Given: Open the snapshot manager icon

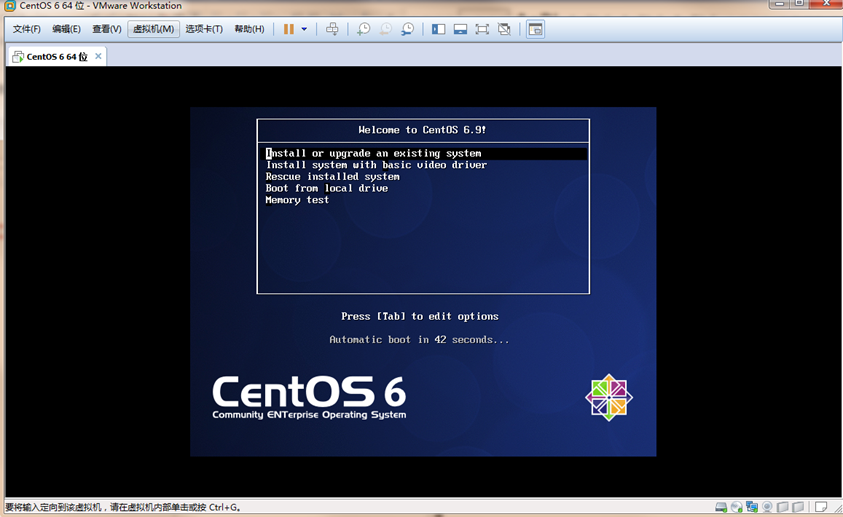Looking at the screenshot, I should pyautogui.click(x=408, y=29).
